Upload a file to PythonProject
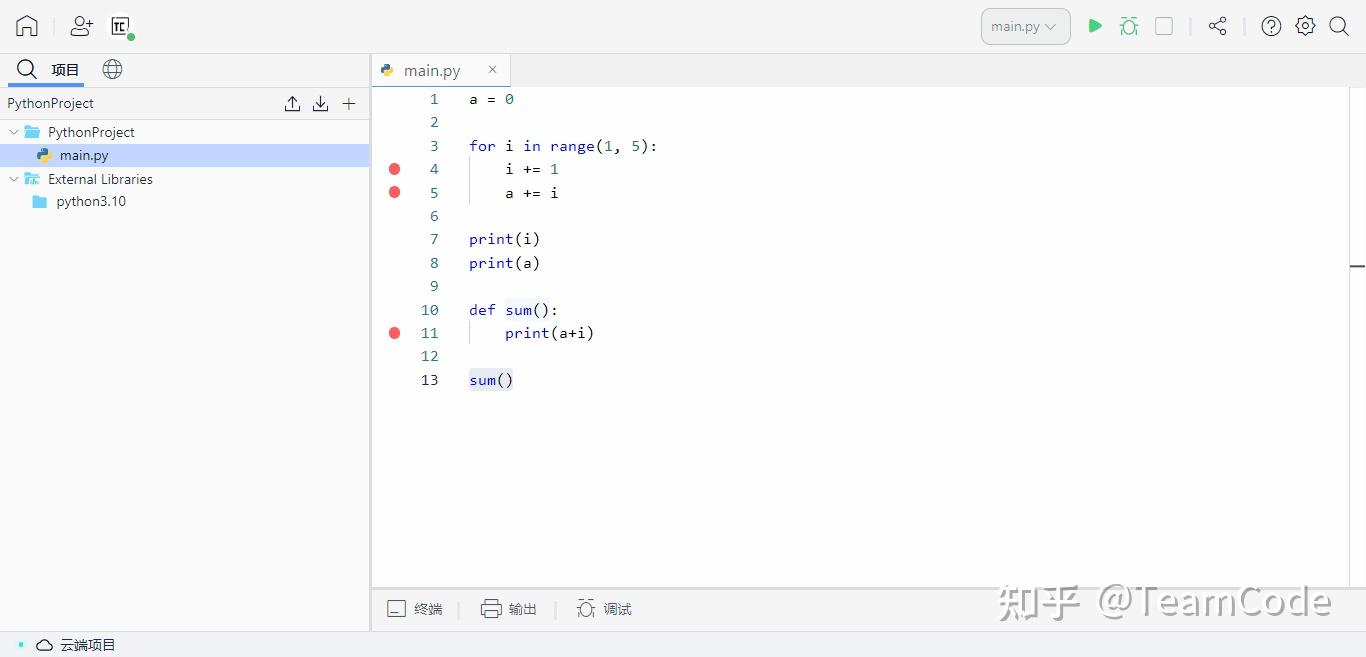This screenshot has height=657, width=1366. click(292, 103)
